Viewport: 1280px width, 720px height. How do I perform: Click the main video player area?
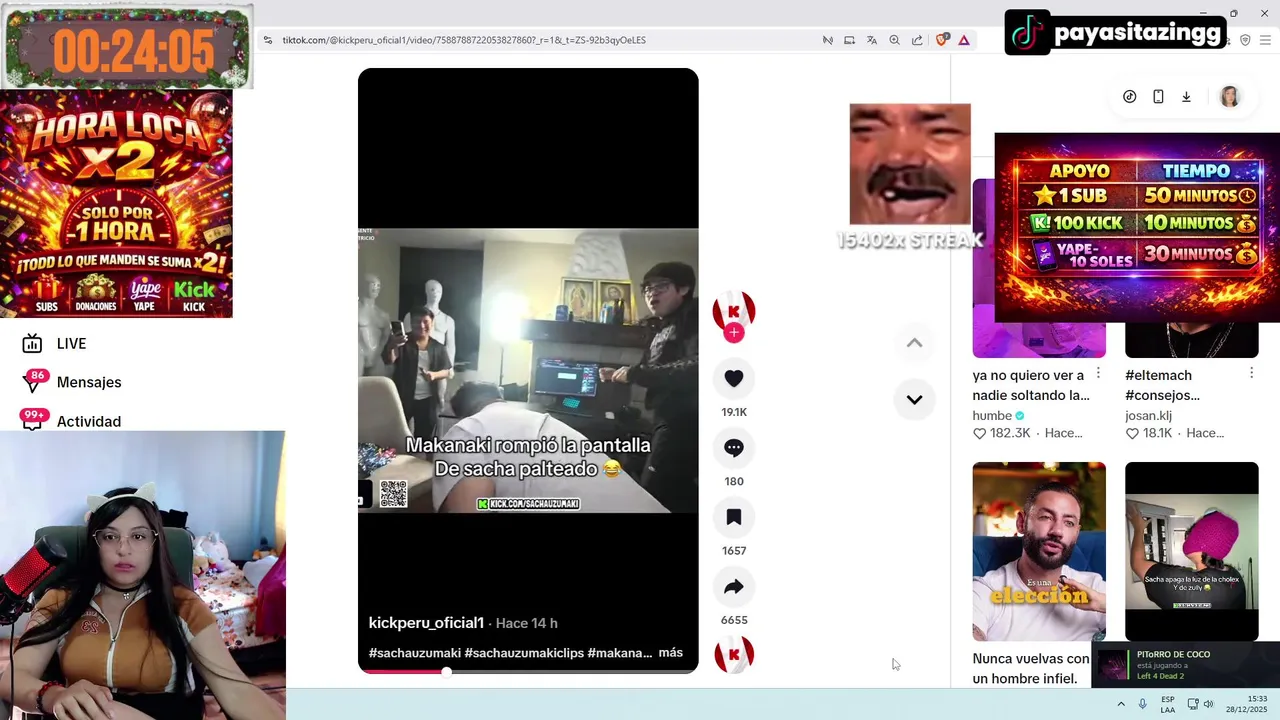click(x=528, y=370)
